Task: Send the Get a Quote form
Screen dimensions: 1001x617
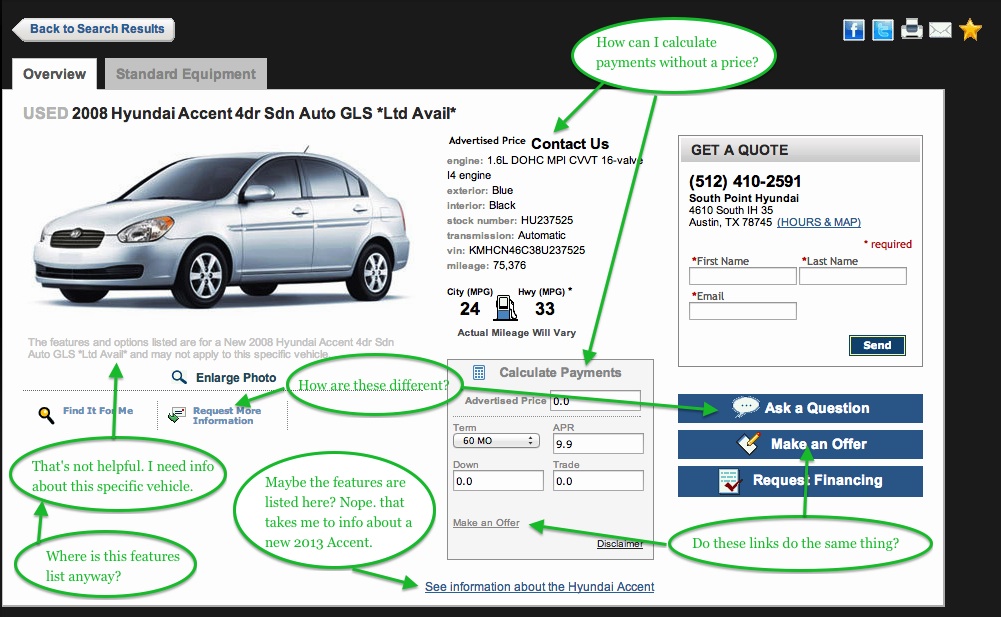Action: [877, 346]
